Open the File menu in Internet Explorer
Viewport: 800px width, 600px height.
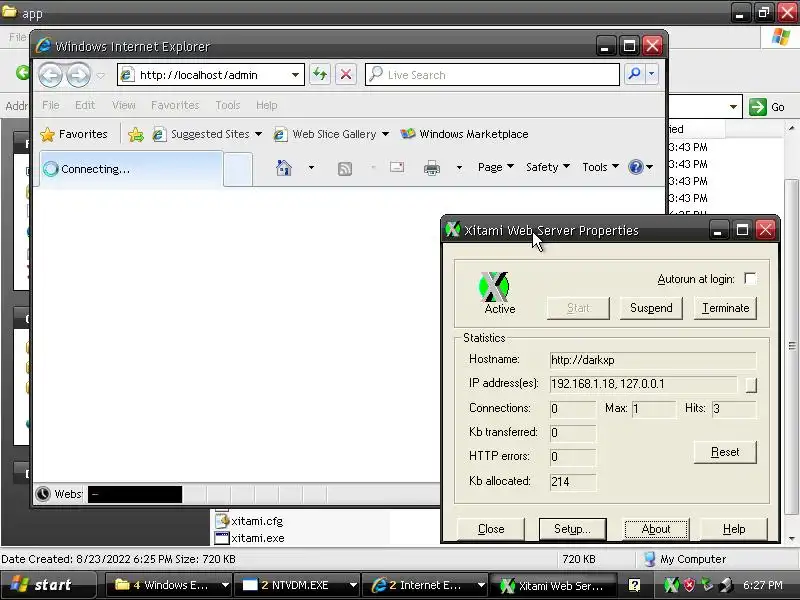coord(51,105)
